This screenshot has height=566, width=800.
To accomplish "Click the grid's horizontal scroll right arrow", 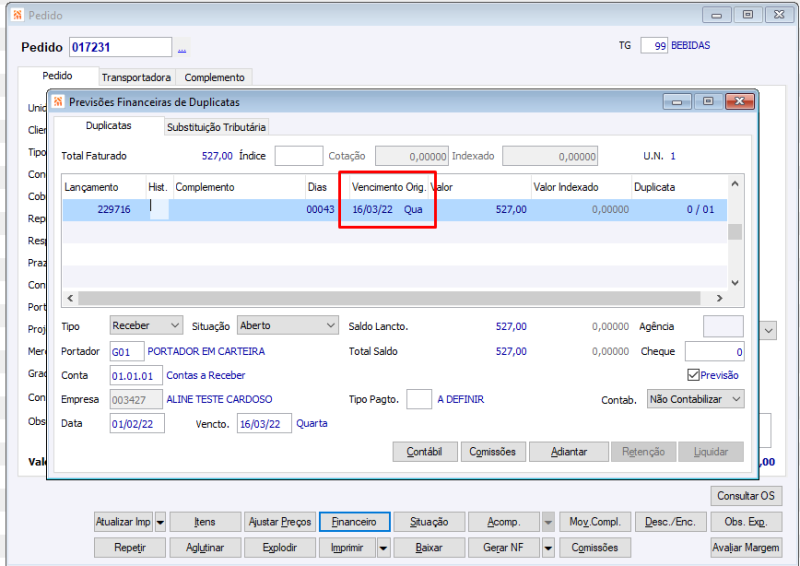I will [x=719, y=298].
